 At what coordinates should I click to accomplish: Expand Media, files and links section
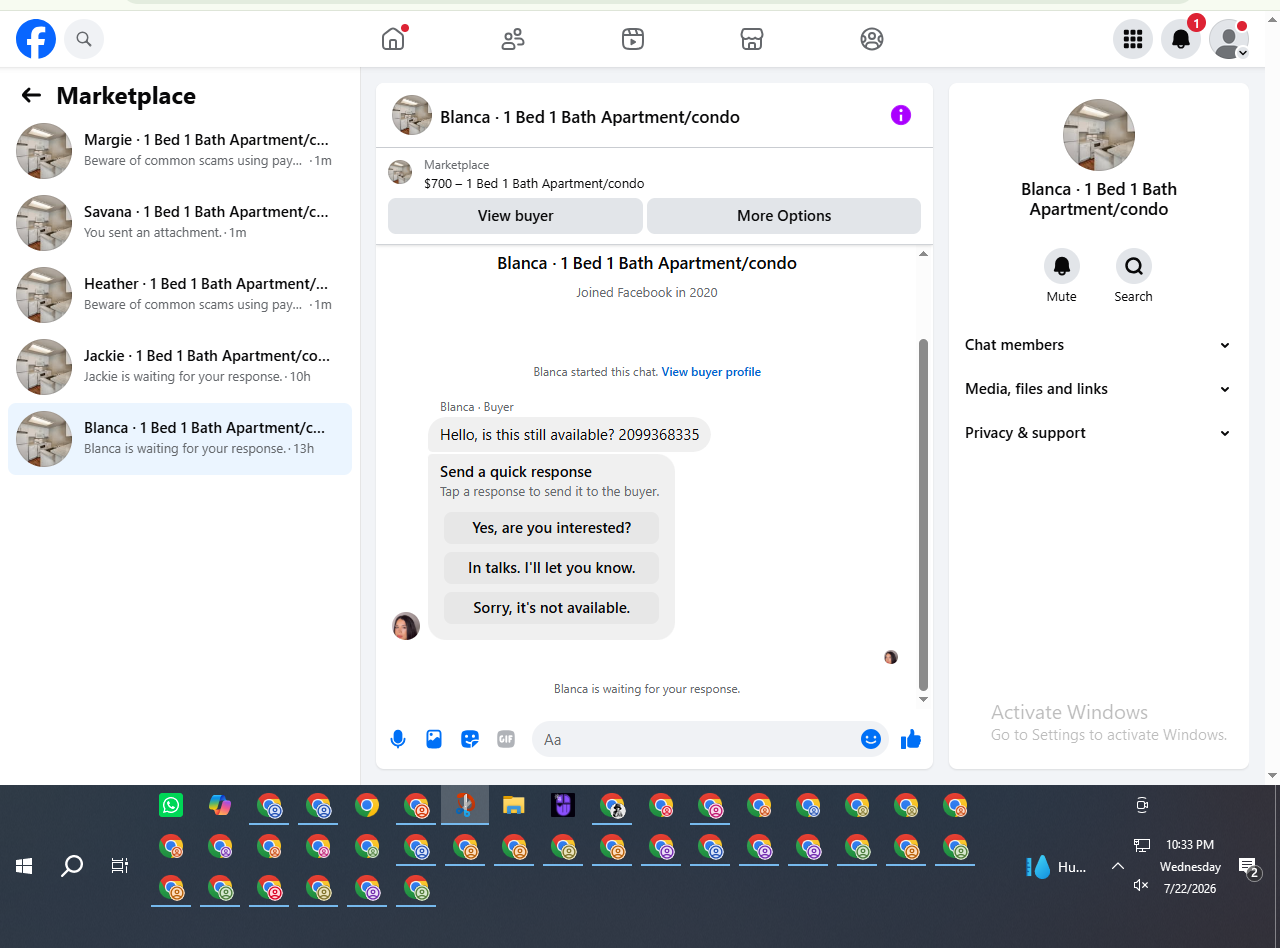point(1098,389)
